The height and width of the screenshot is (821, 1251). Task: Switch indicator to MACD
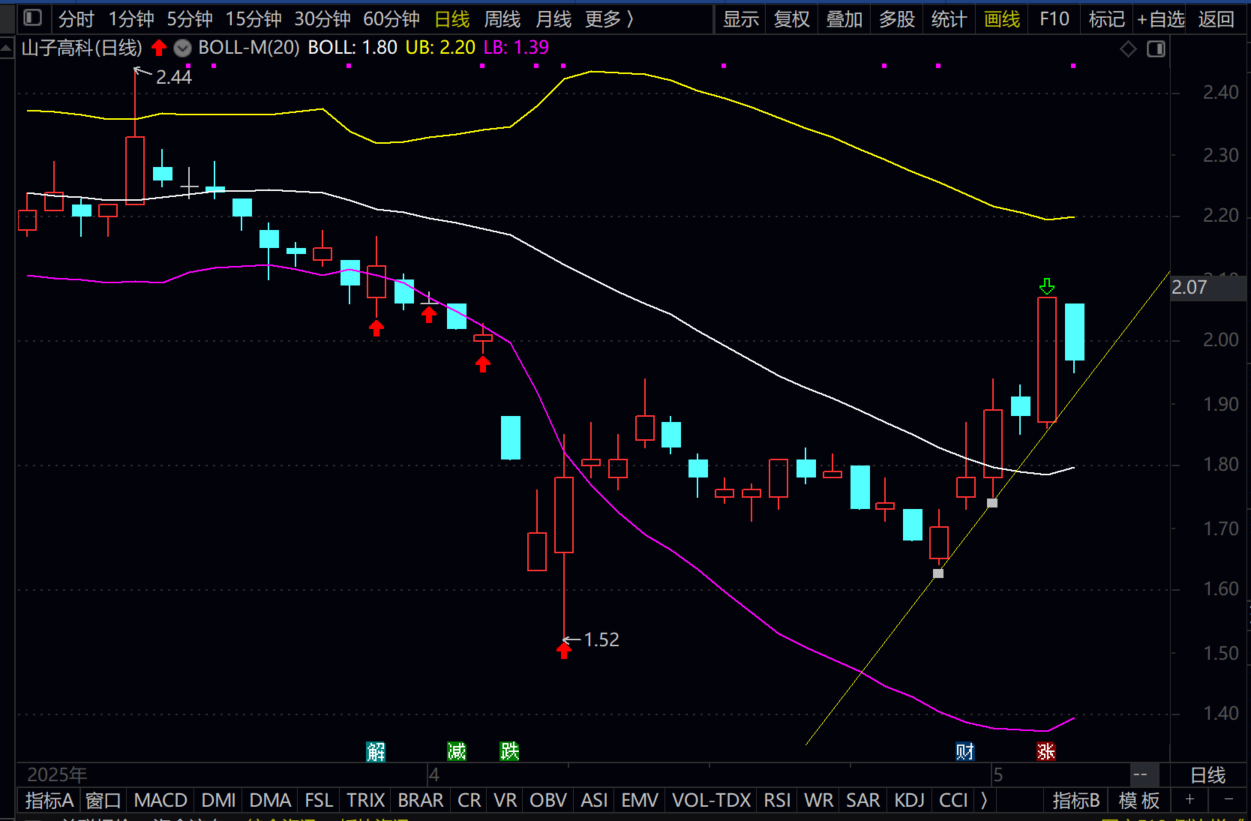[x=160, y=800]
